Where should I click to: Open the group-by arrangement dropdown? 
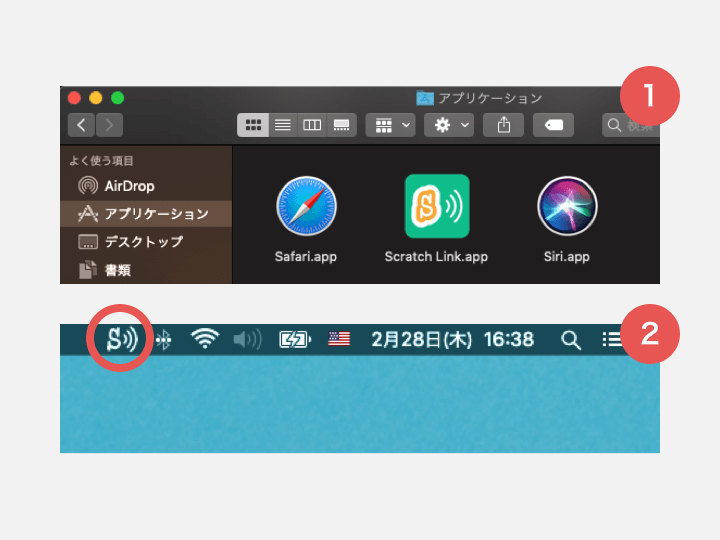[x=390, y=125]
